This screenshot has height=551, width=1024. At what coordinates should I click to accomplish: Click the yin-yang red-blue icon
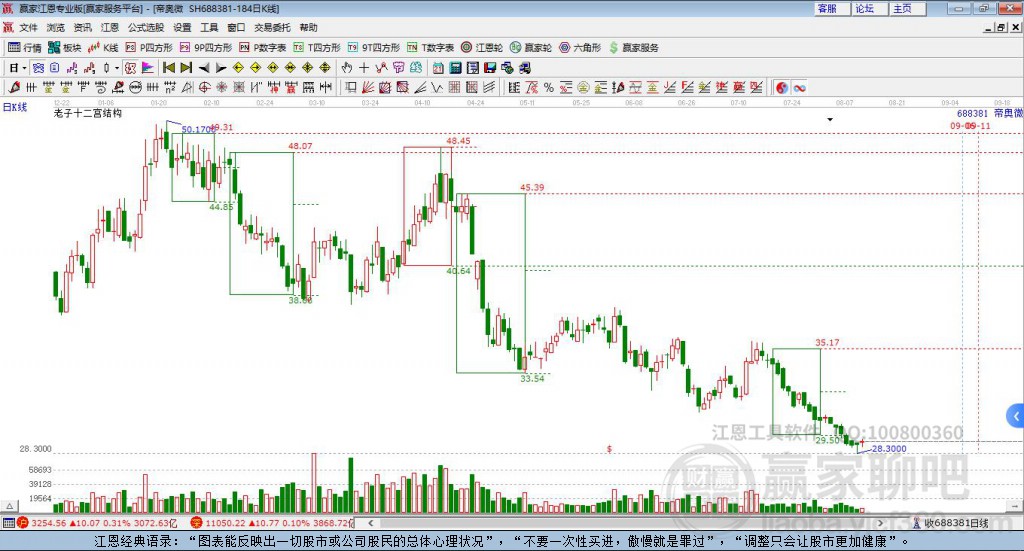point(782,87)
